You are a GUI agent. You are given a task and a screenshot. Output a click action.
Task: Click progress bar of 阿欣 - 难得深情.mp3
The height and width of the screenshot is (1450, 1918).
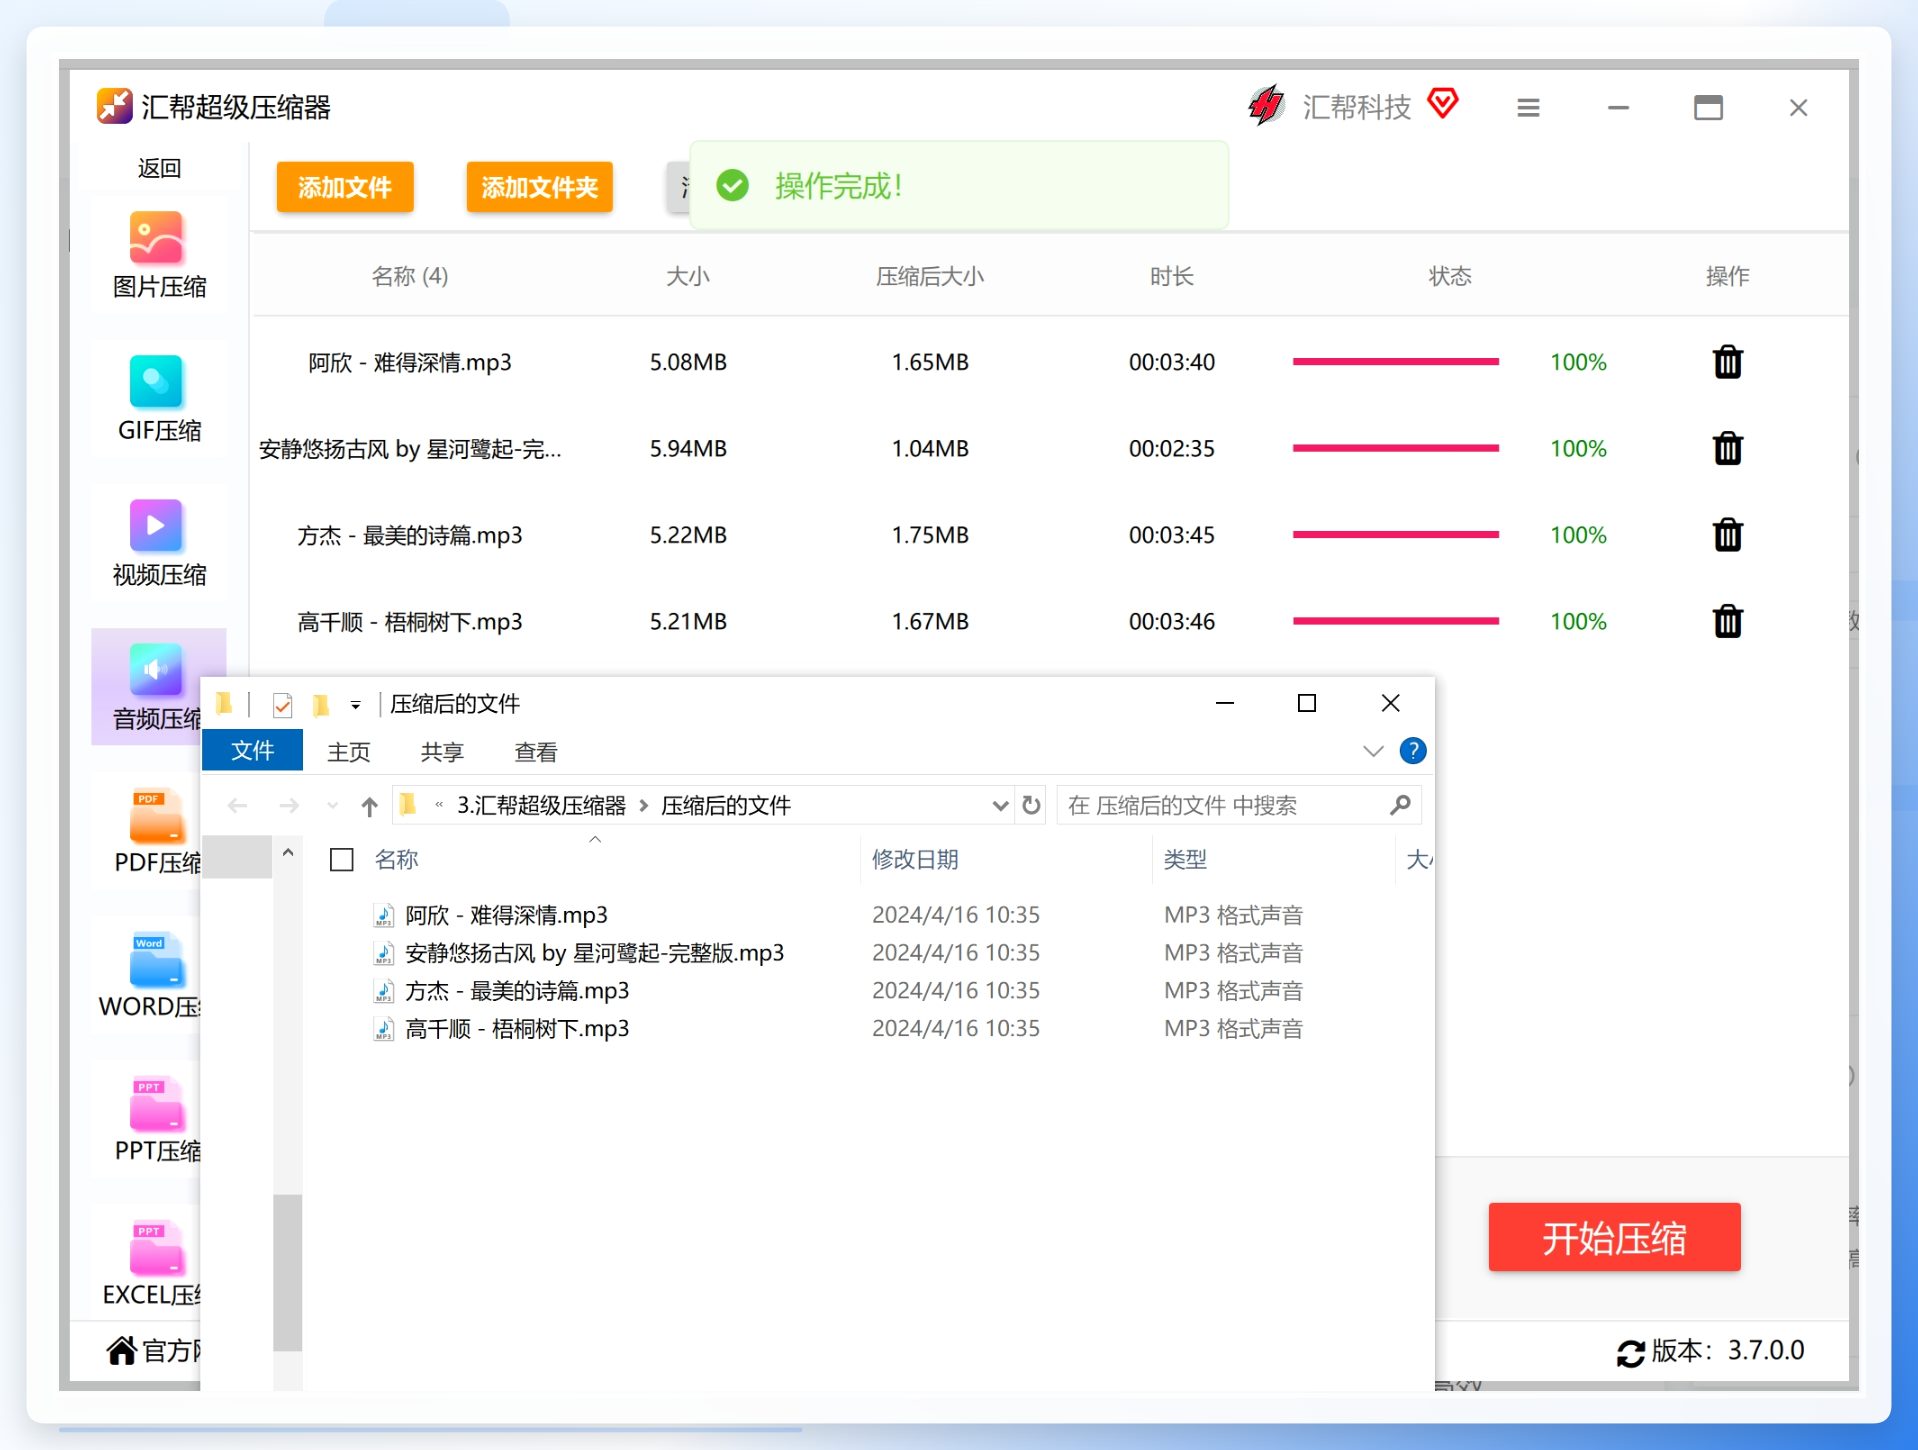click(x=1395, y=362)
